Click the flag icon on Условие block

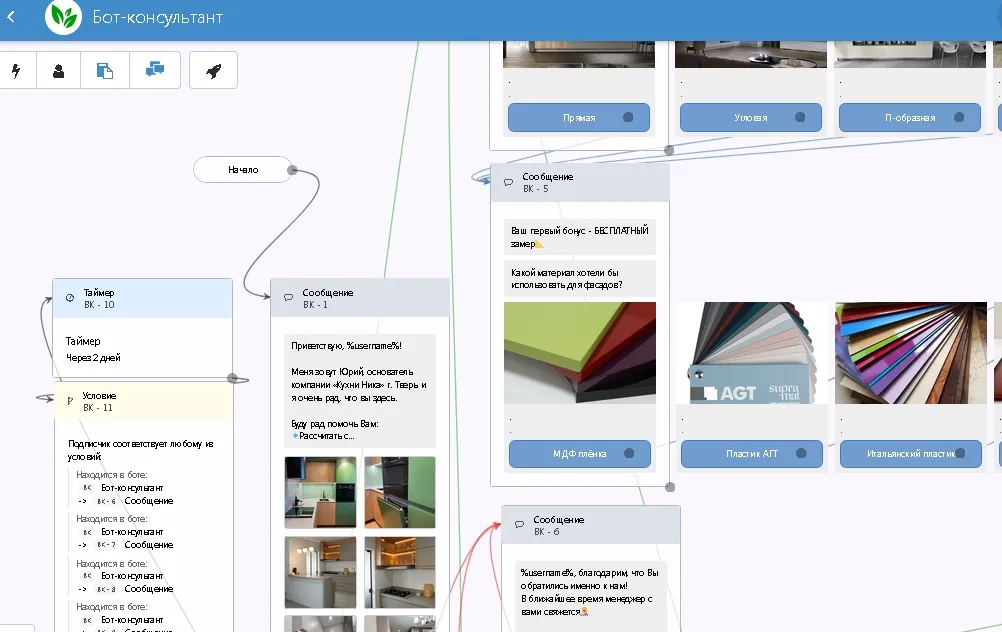point(70,401)
